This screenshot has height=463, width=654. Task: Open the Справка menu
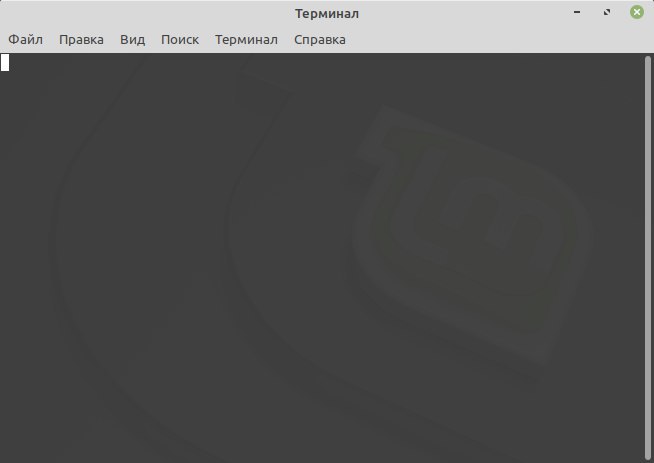point(320,40)
